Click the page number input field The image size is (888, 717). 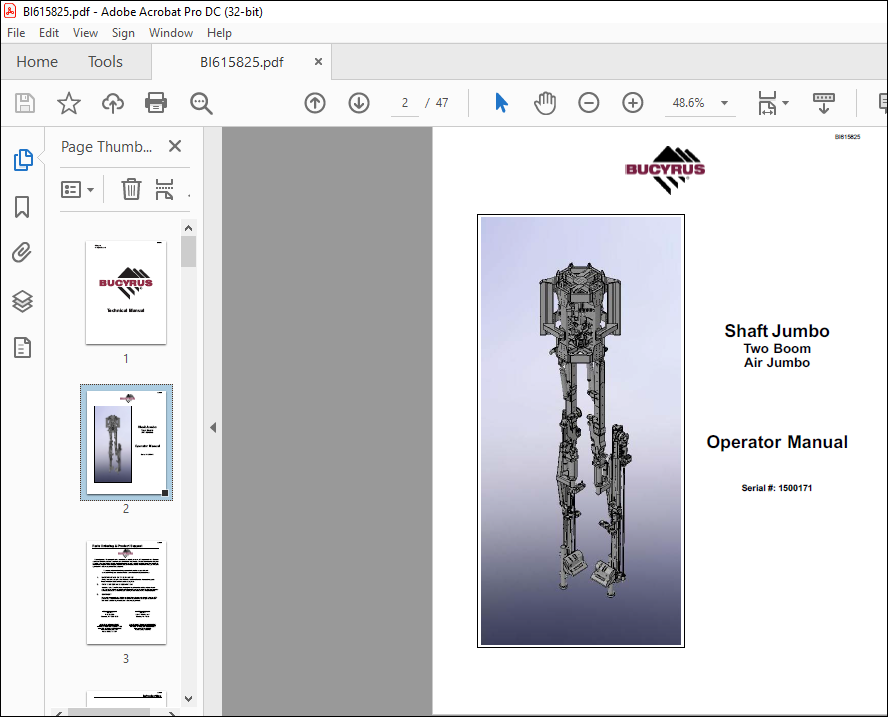[405, 103]
